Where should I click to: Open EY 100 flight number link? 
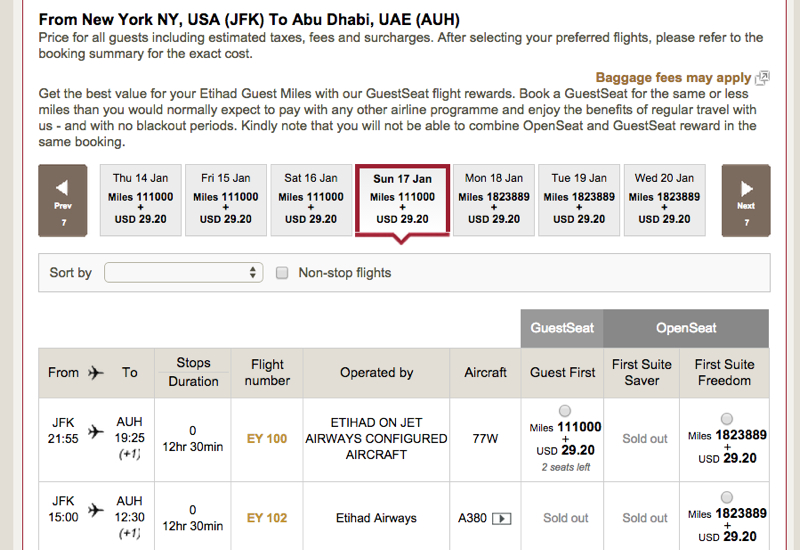[x=267, y=439]
